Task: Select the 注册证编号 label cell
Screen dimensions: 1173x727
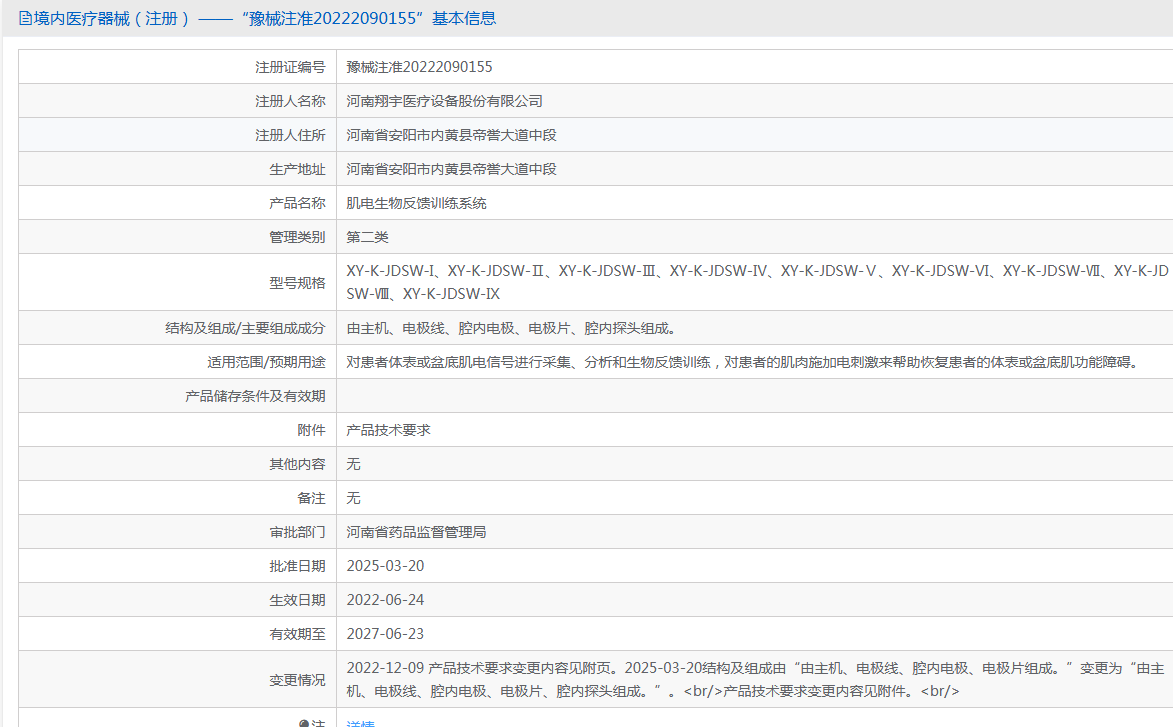Action: (178, 67)
